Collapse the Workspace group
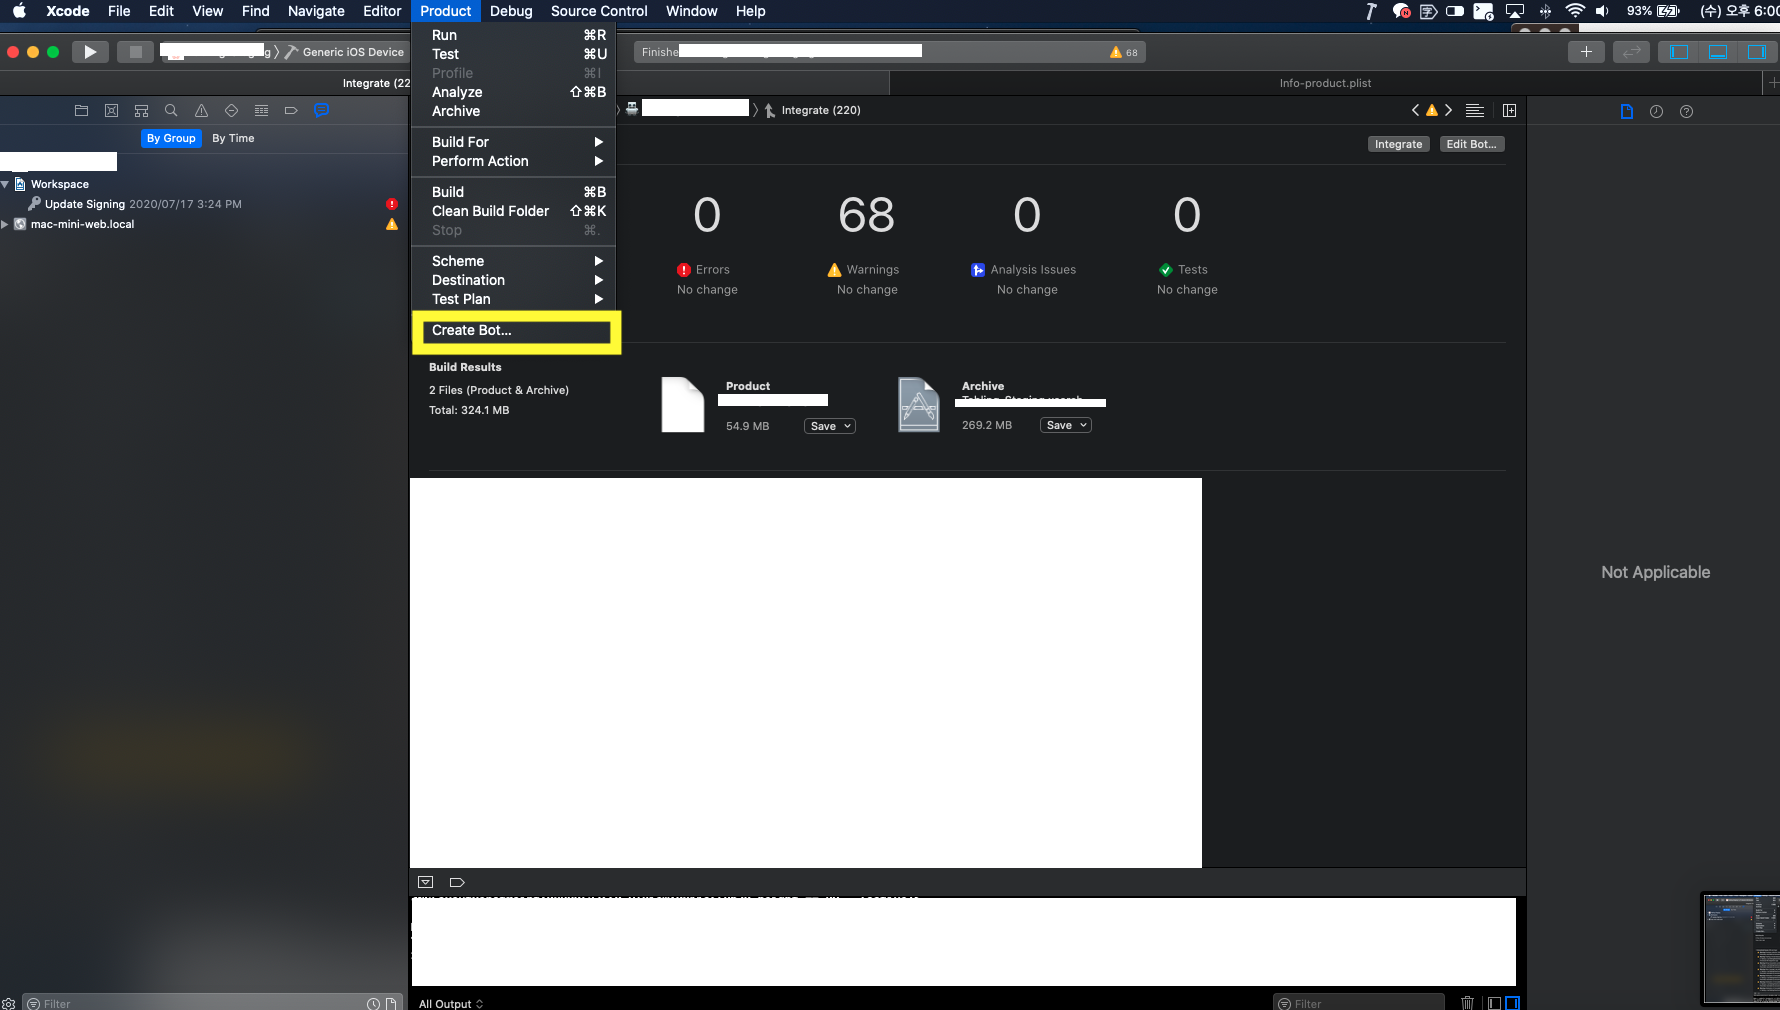The height and width of the screenshot is (1010, 1780). [x=5, y=184]
